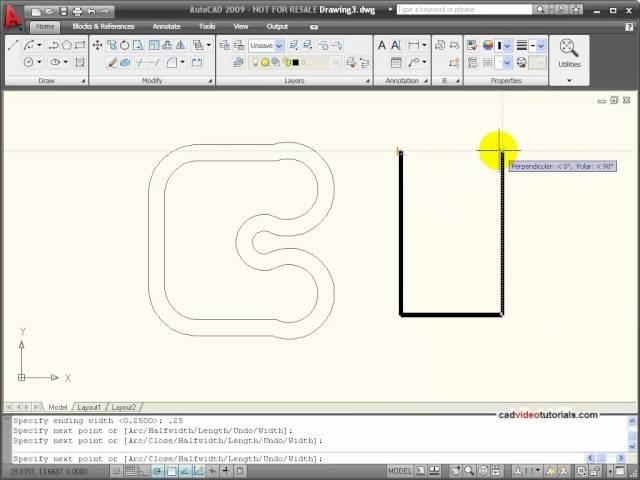Screen dimensions: 640x480
Task: Select the Rotate tool
Action: (125, 45)
